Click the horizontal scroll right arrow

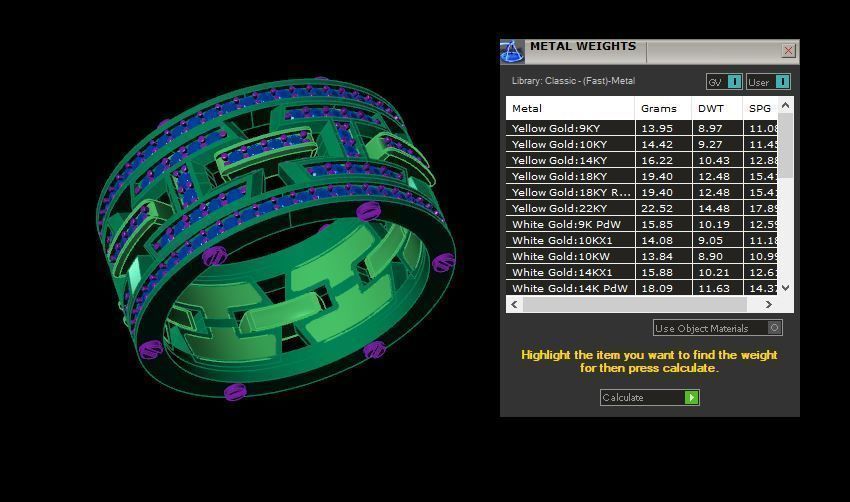coord(769,305)
